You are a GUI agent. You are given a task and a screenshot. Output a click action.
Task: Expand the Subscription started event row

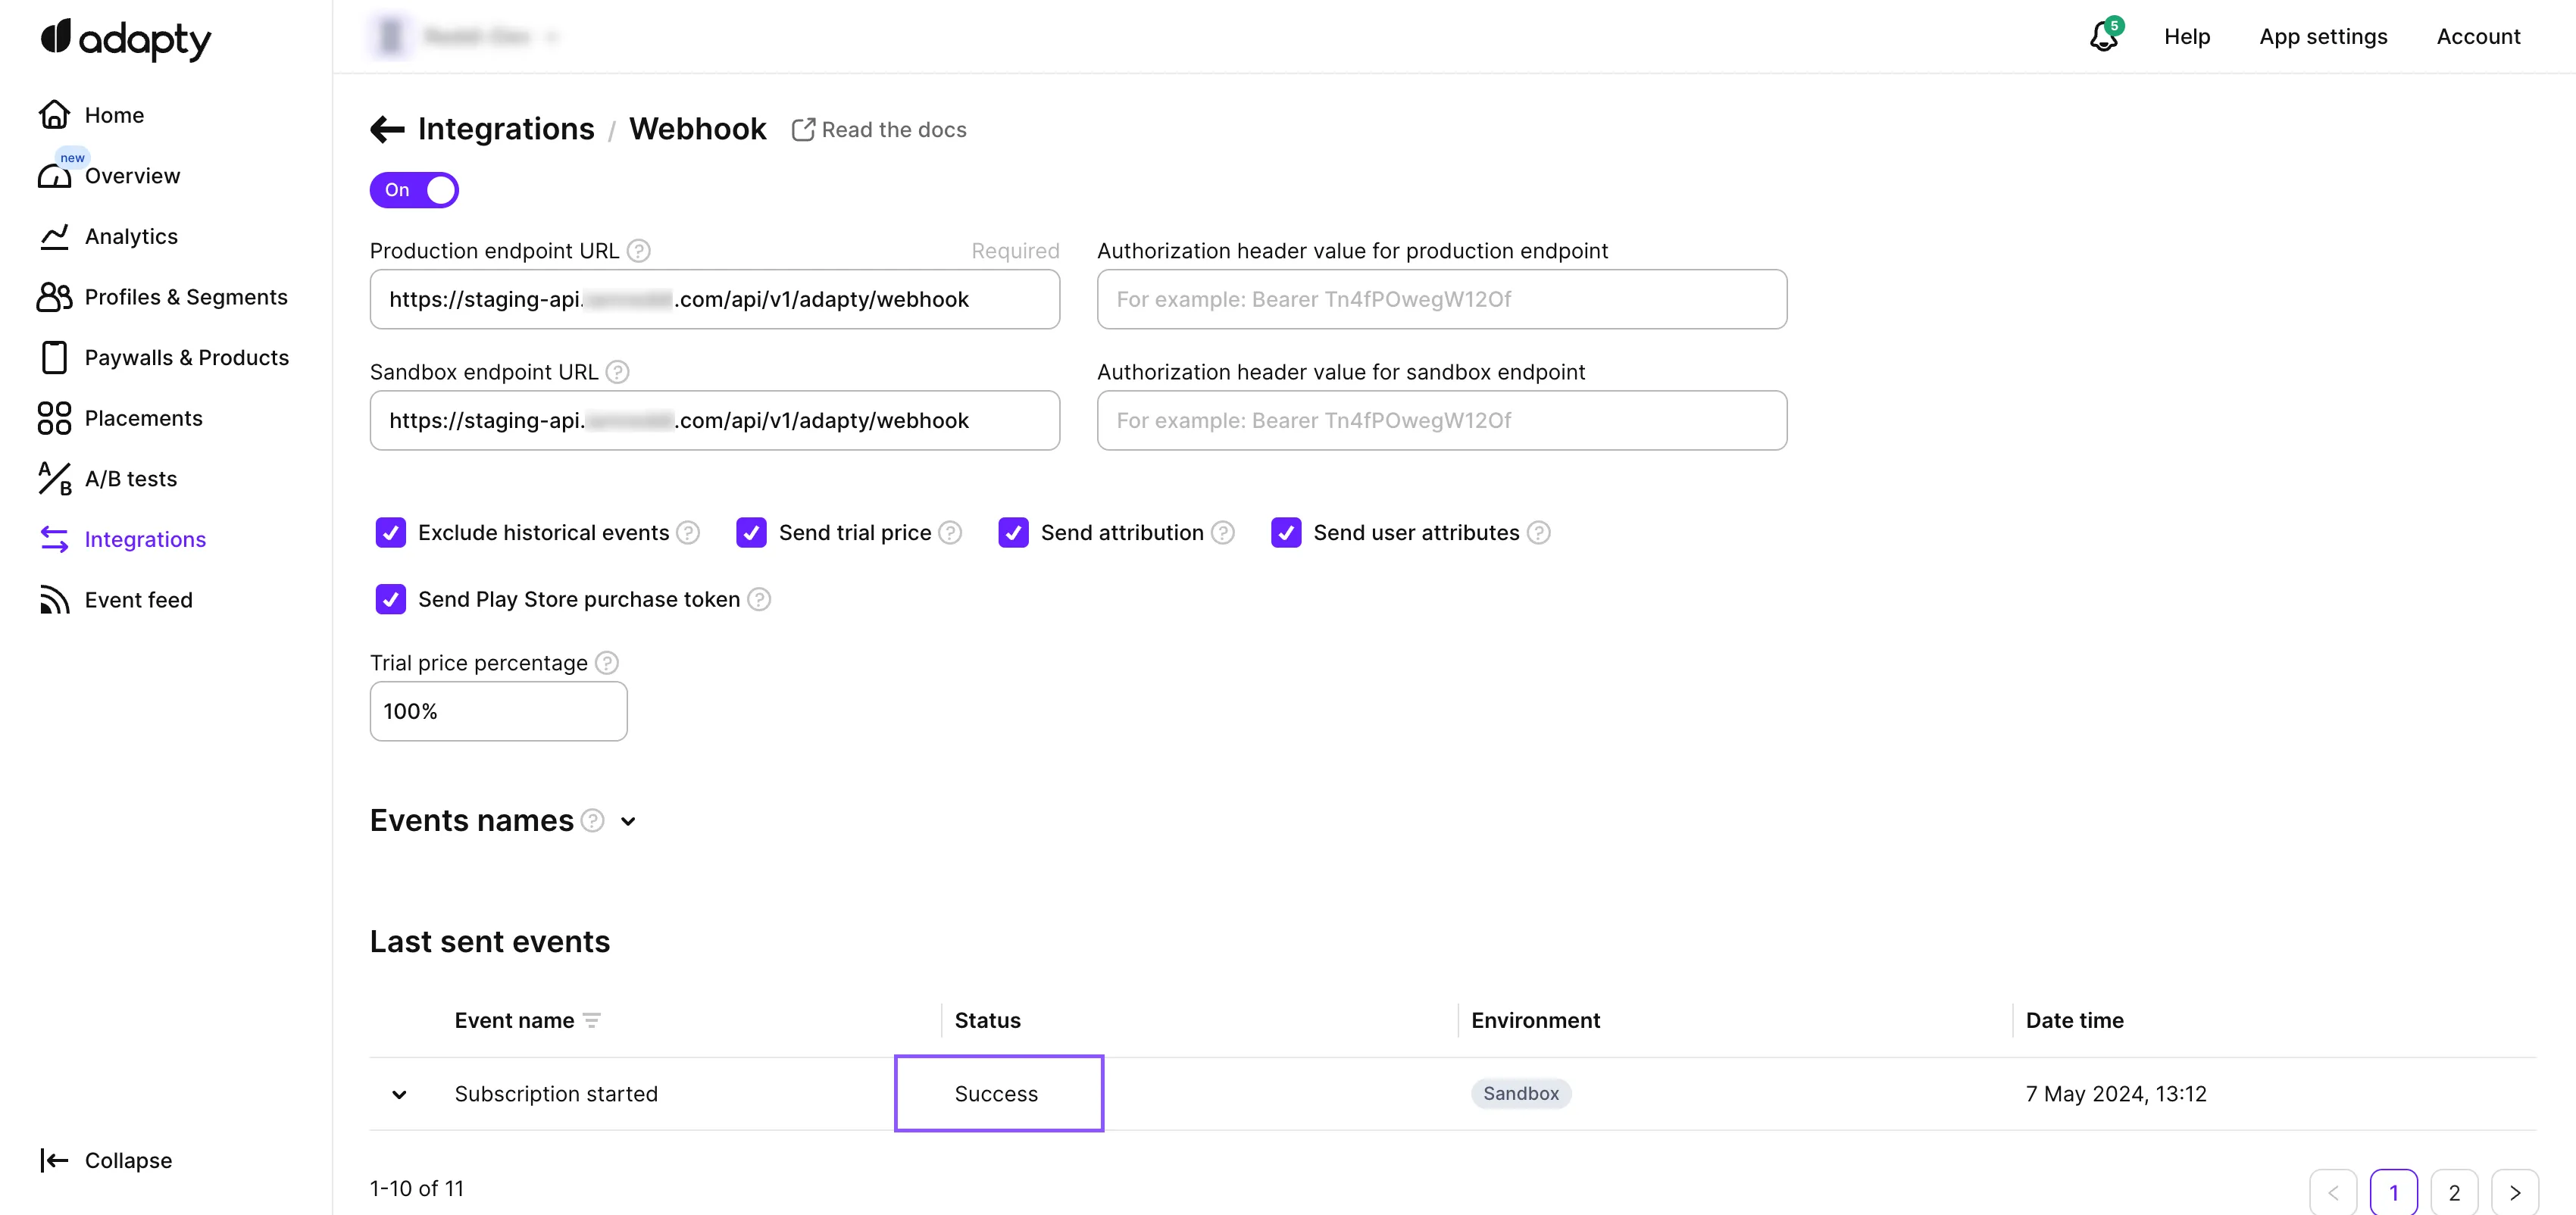[x=399, y=1094]
